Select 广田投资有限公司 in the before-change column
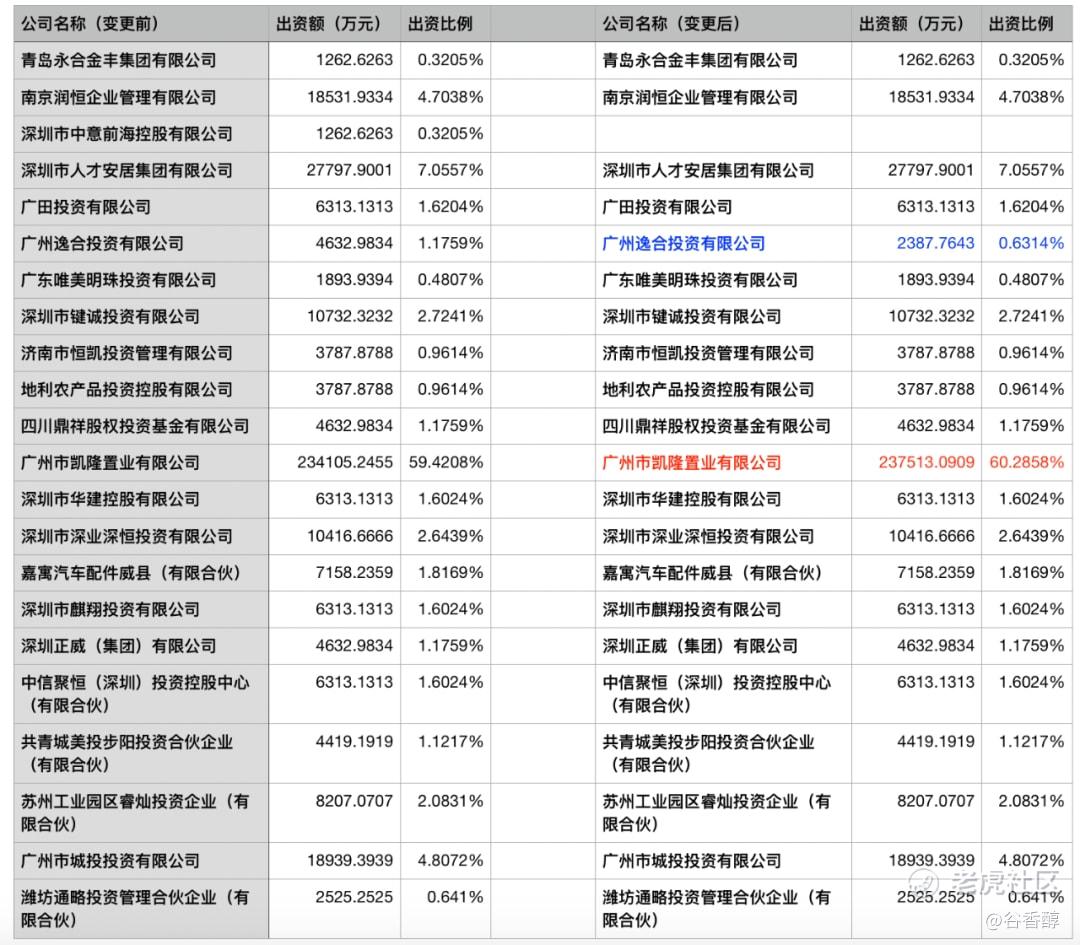1080x945 pixels. click(x=86, y=207)
